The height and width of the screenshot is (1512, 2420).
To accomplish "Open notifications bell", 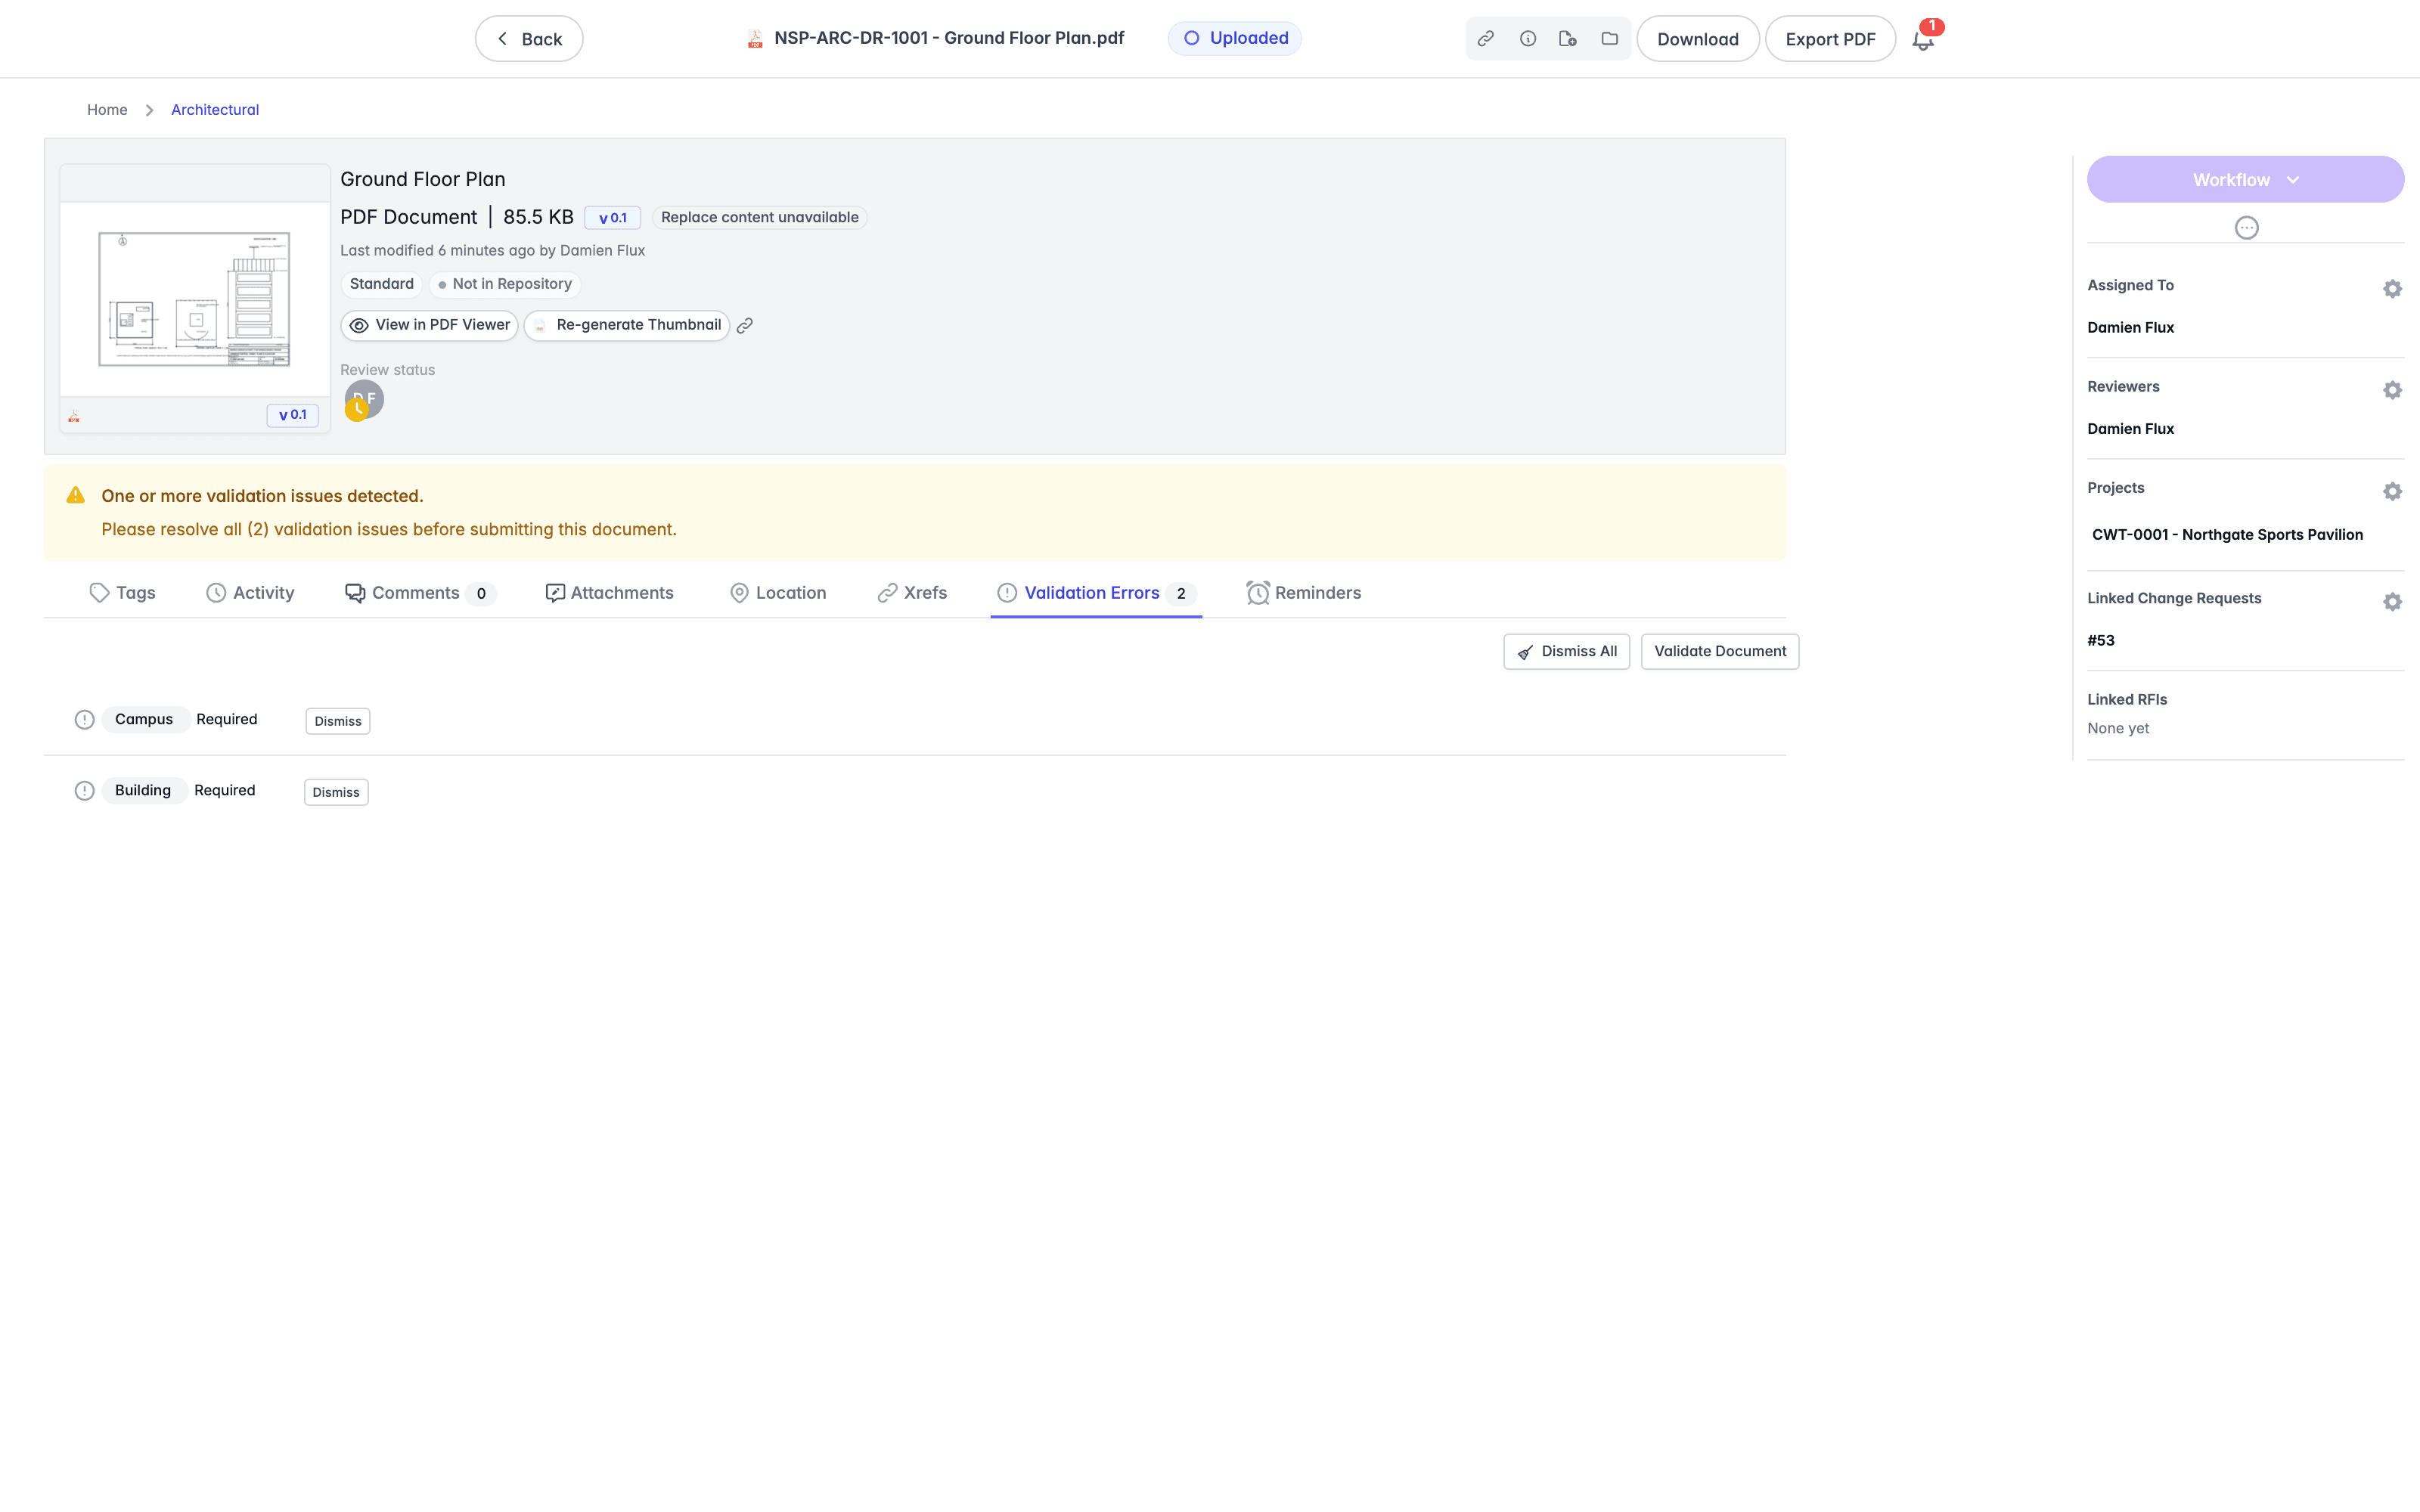I will pyautogui.click(x=1923, y=39).
